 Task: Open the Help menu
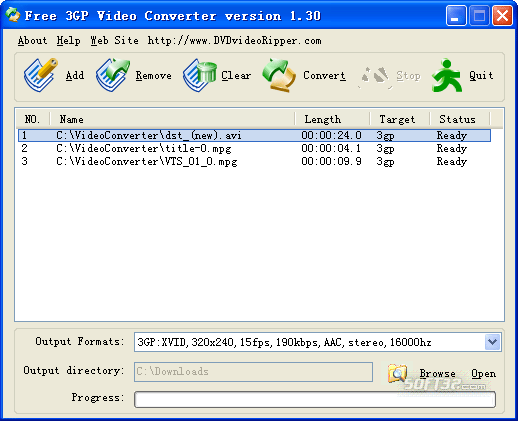tap(68, 41)
